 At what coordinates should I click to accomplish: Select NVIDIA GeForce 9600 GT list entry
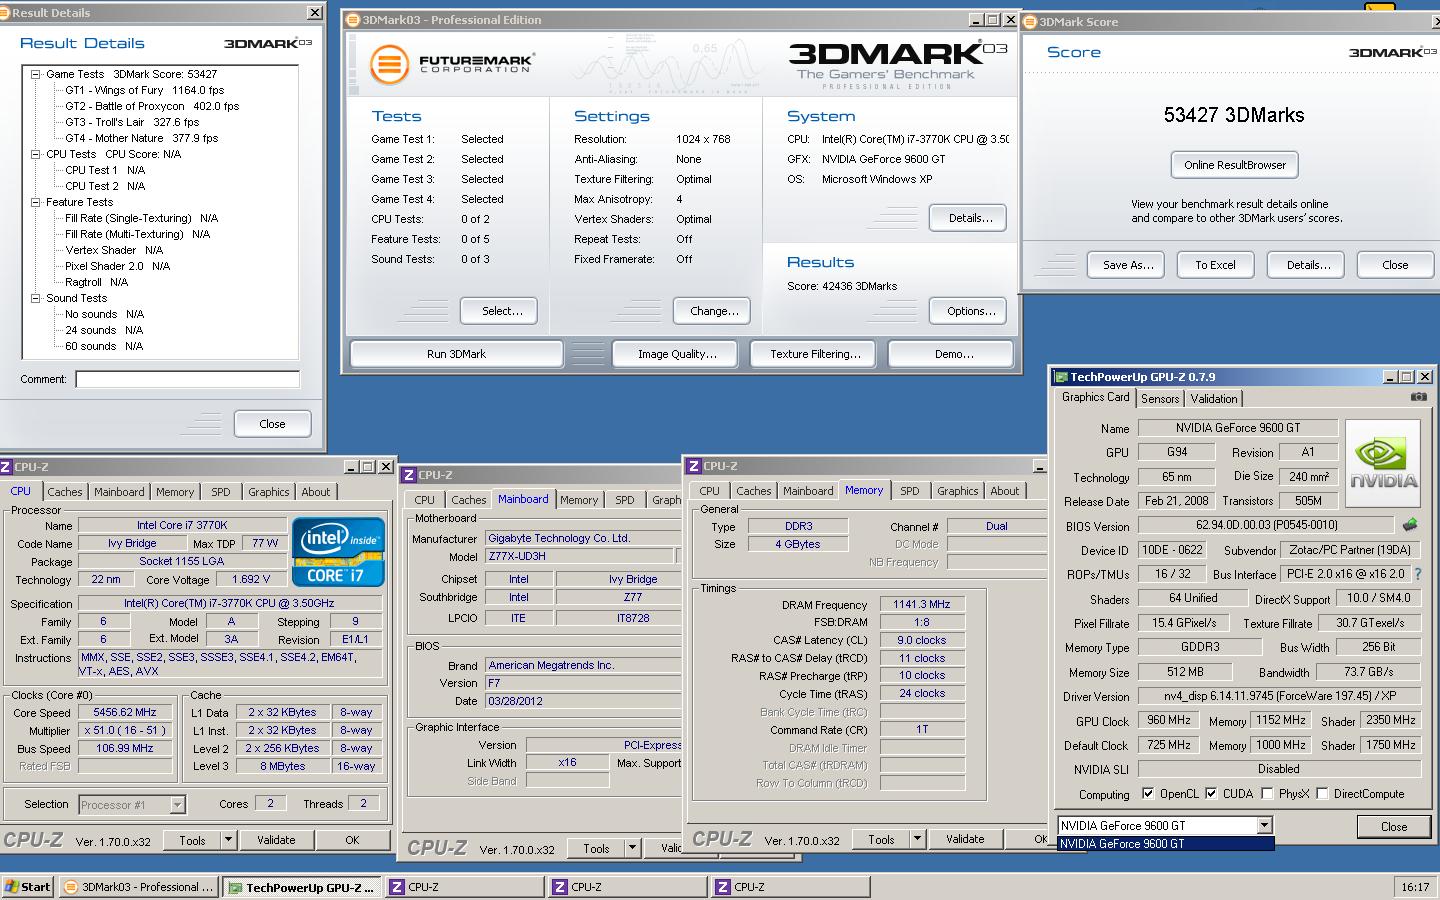point(1166,843)
